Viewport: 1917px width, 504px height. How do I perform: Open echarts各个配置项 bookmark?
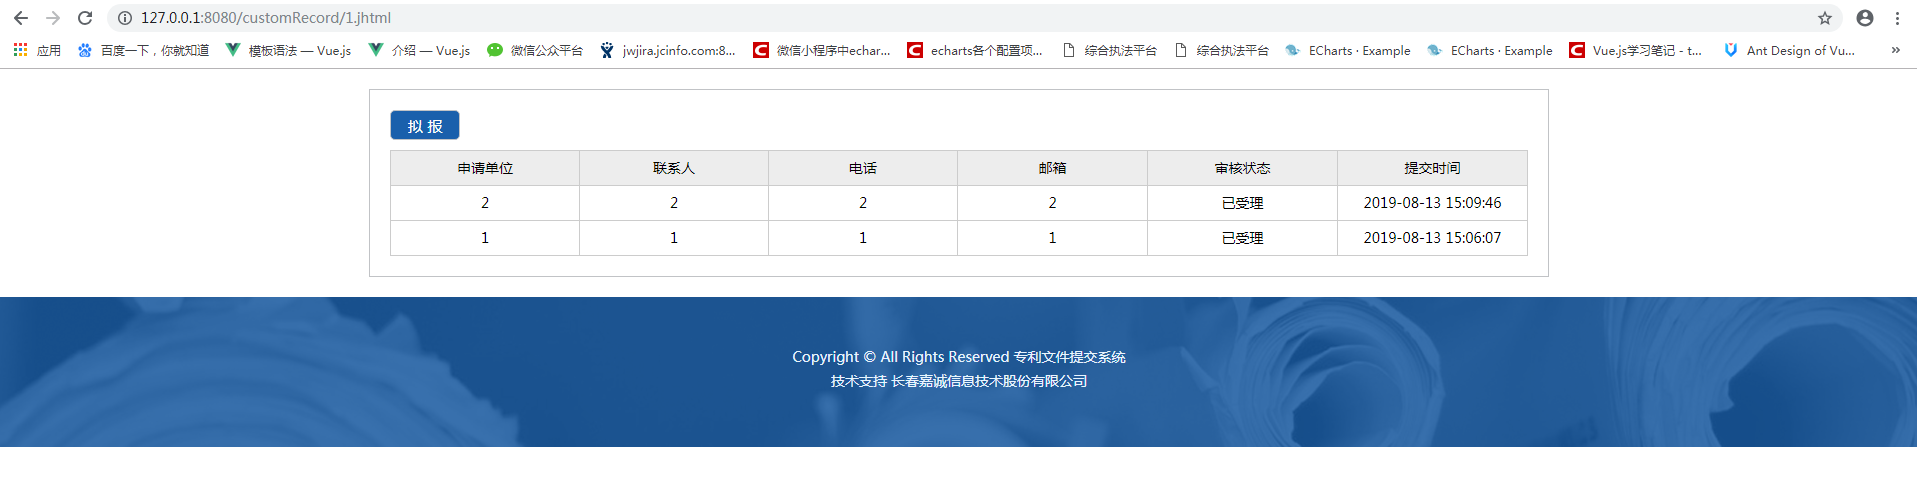click(975, 50)
